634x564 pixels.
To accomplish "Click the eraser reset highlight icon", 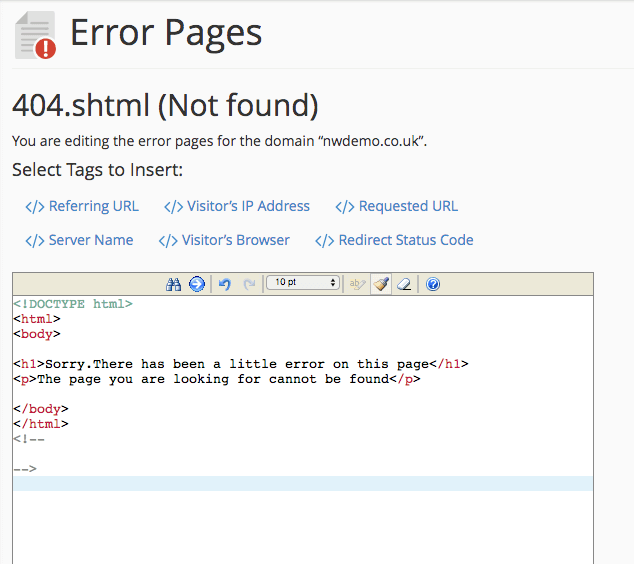I will tap(404, 284).
